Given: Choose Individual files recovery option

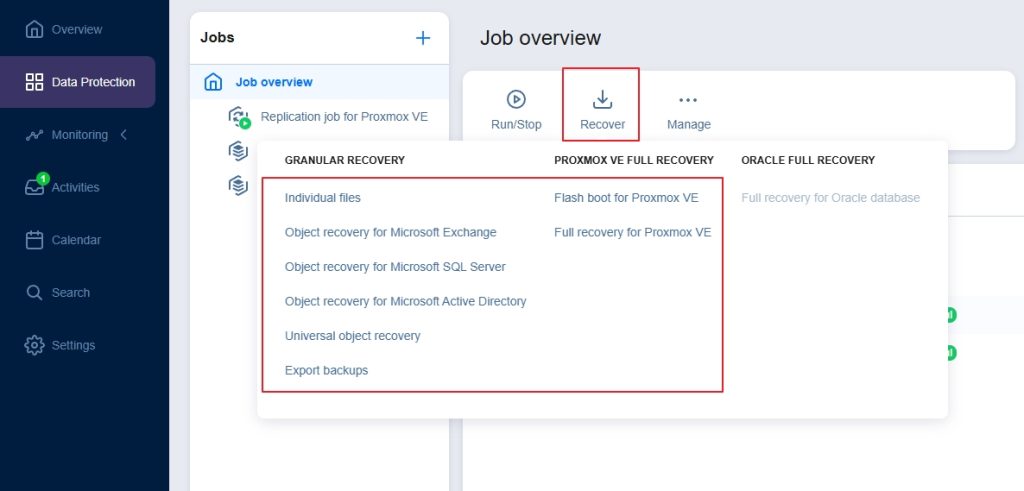Looking at the screenshot, I should click(x=323, y=198).
